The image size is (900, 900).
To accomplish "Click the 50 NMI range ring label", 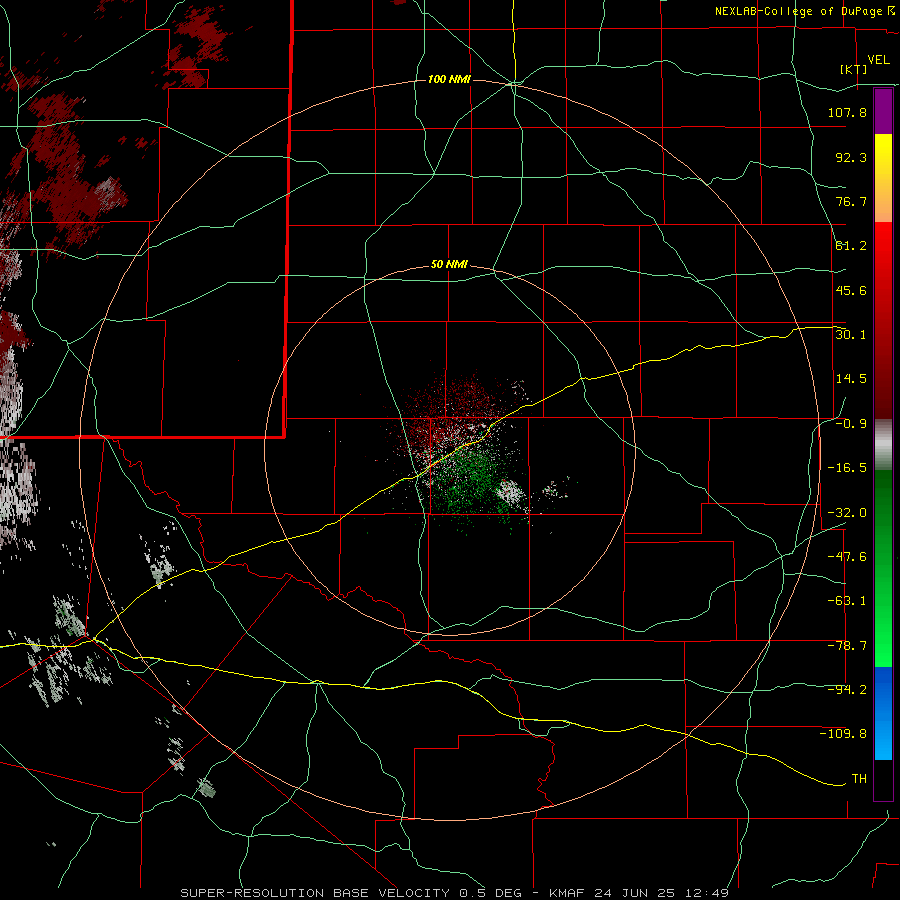I will pyautogui.click(x=449, y=265).
